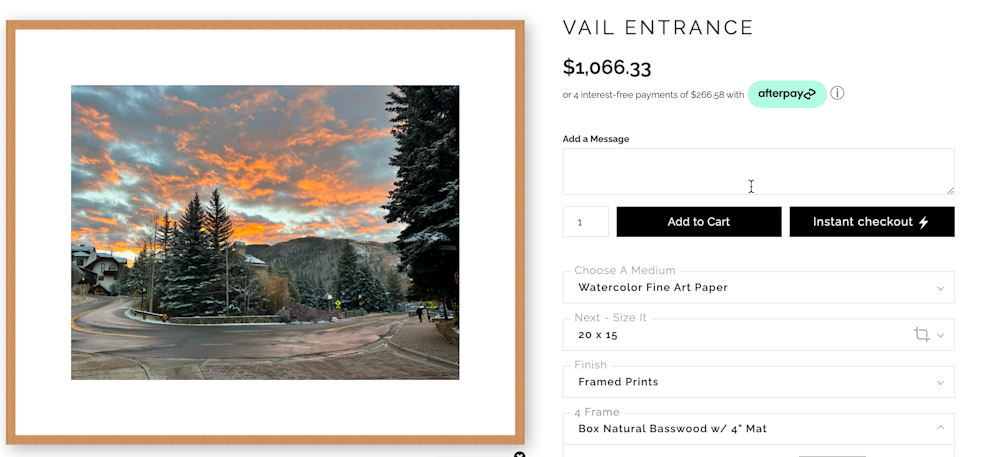
Task: Open the Size It dropdown arrow
Action: tap(940, 335)
